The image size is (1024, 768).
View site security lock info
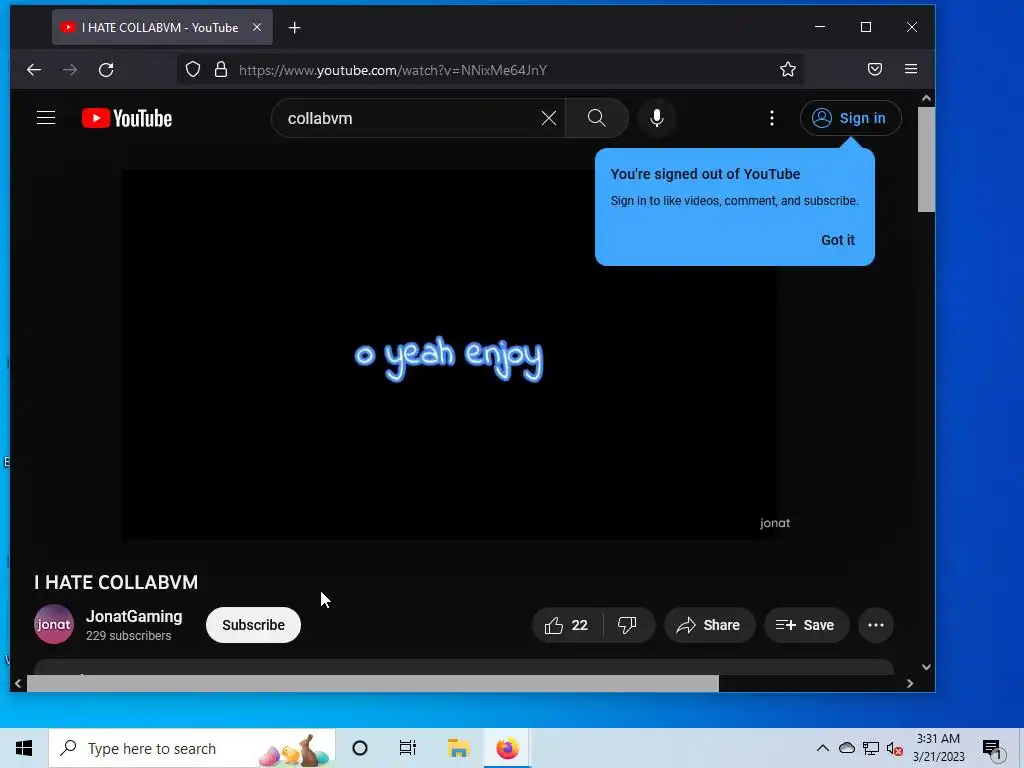click(x=221, y=70)
